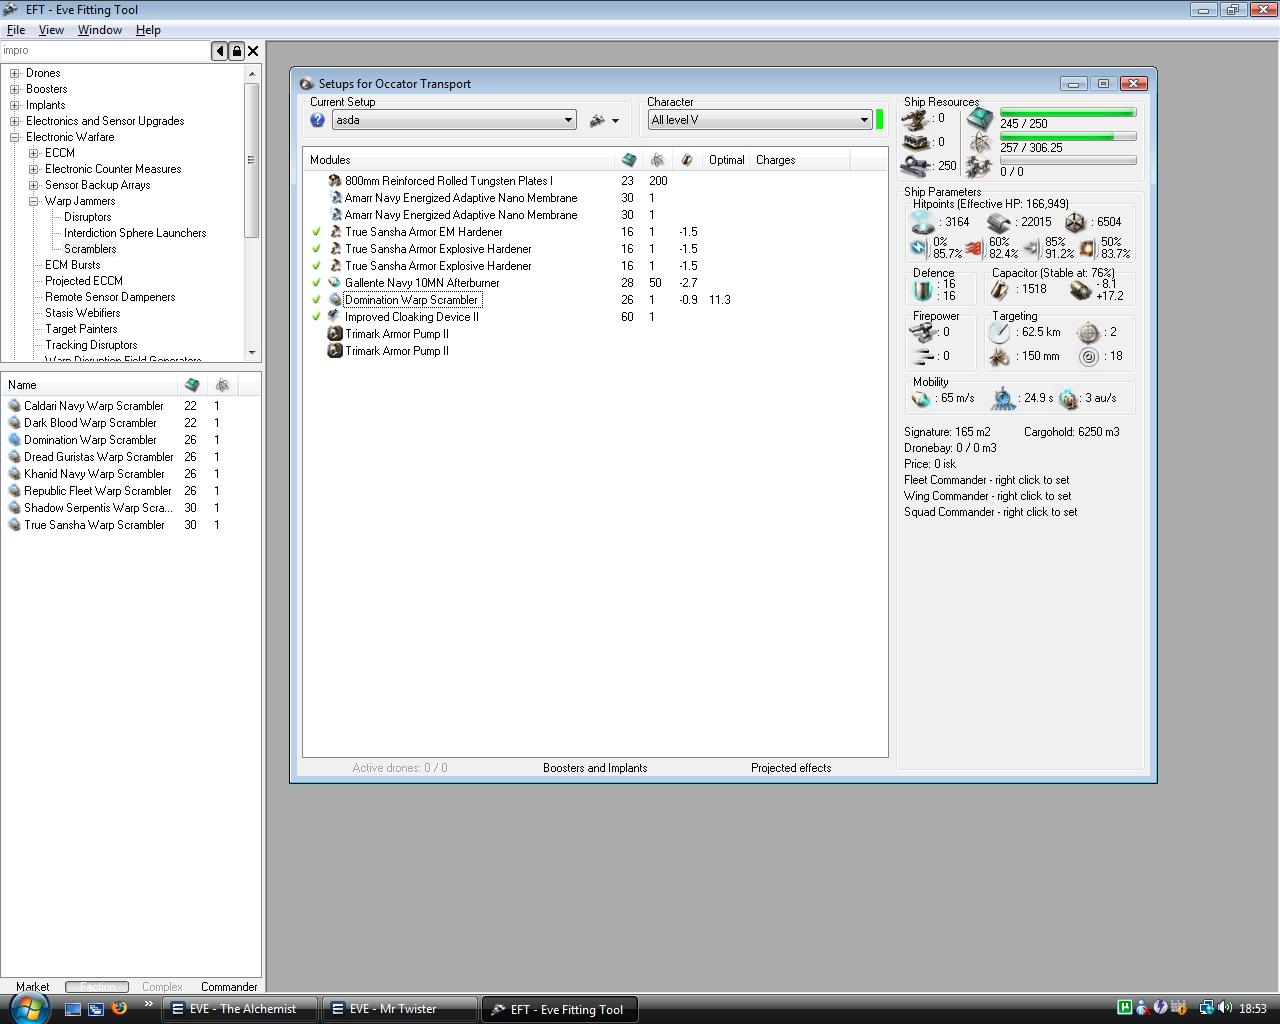Click the calibration icon showing 250

916,166
